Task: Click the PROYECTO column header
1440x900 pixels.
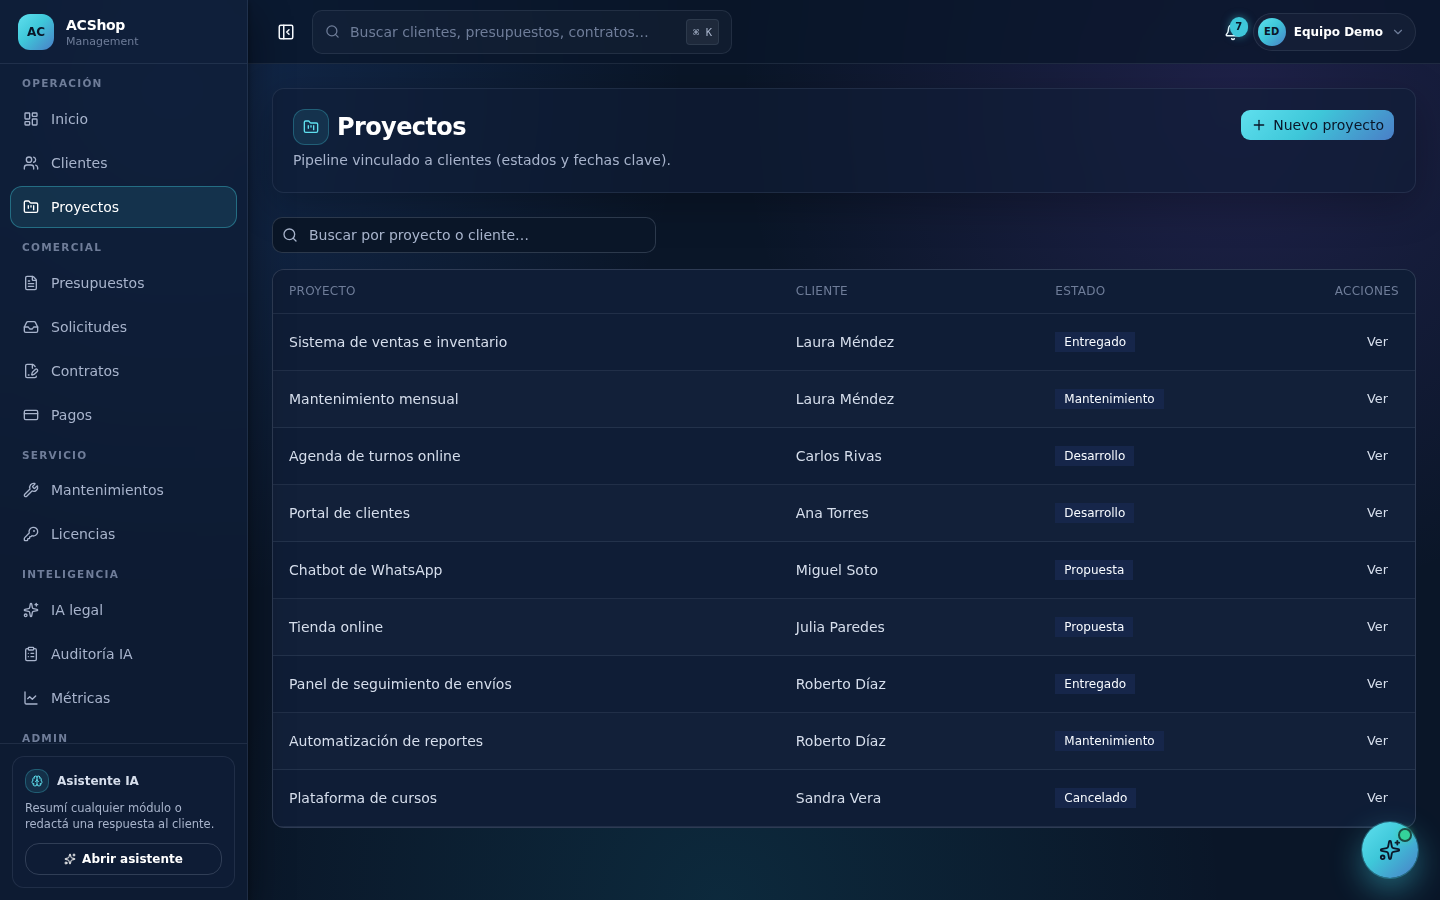Action: 322,291
